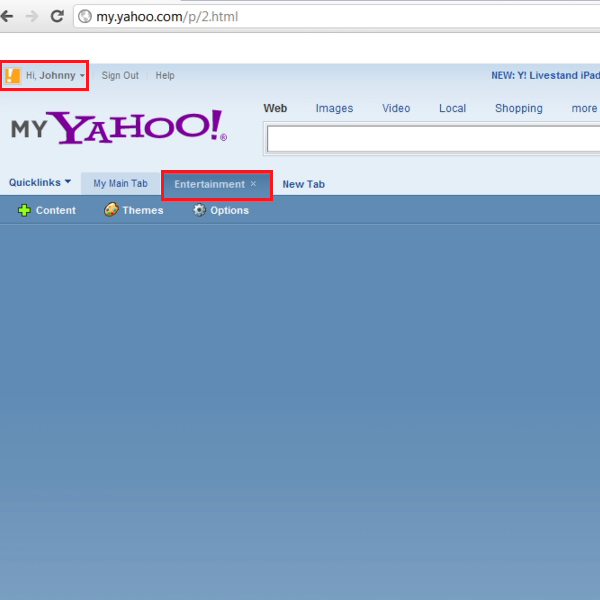
Task: Reload the page with the refresh icon
Action: (x=57, y=16)
